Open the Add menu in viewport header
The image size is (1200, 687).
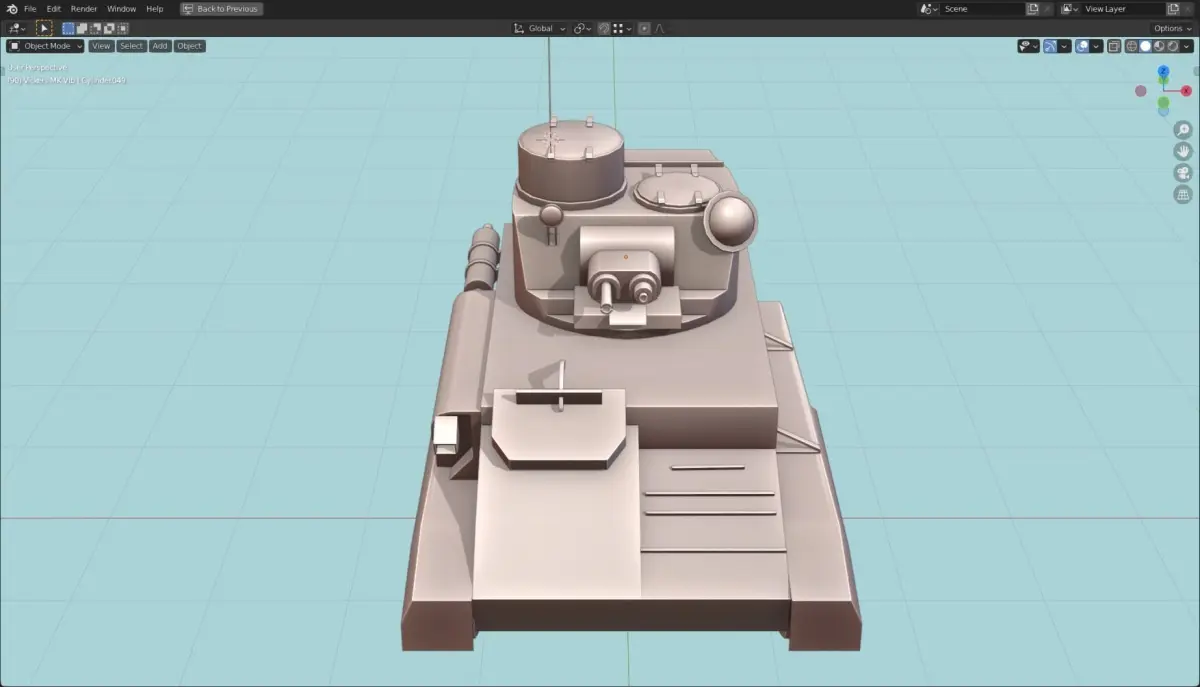click(x=160, y=46)
